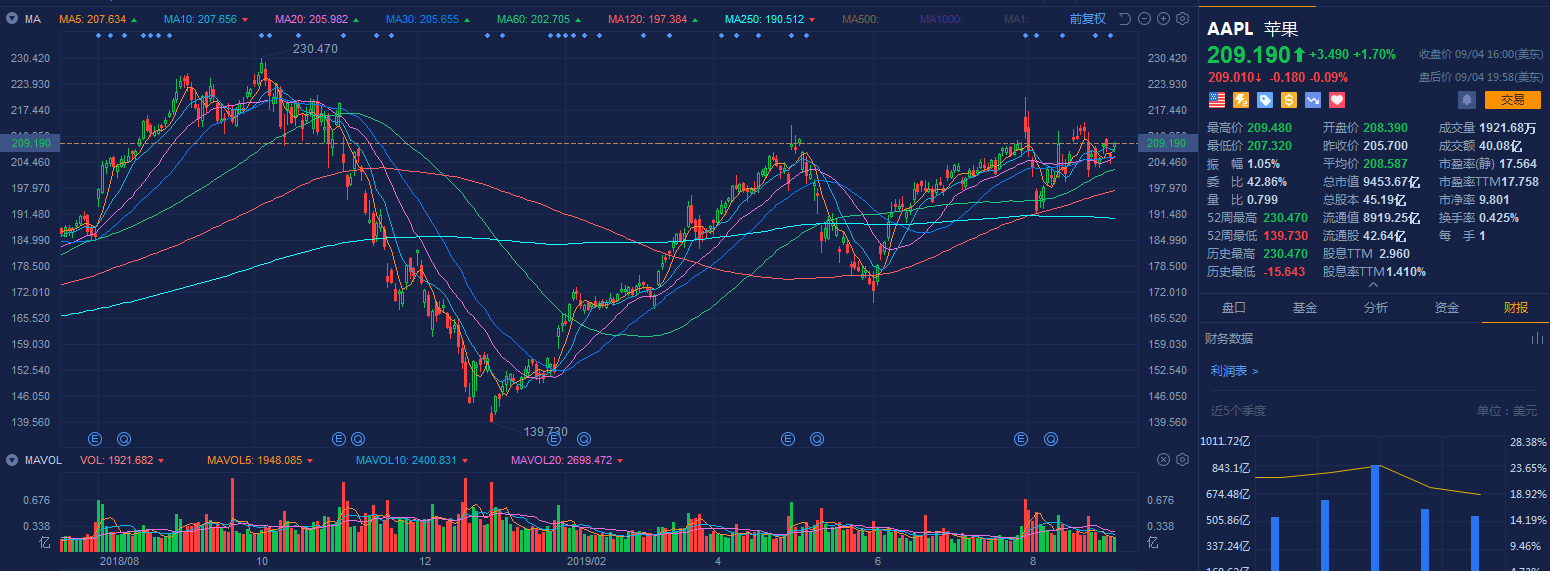The image size is (1550, 571).
Task: Click the Q marker at the 2019/02 label
Action: click(x=583, y=438)
